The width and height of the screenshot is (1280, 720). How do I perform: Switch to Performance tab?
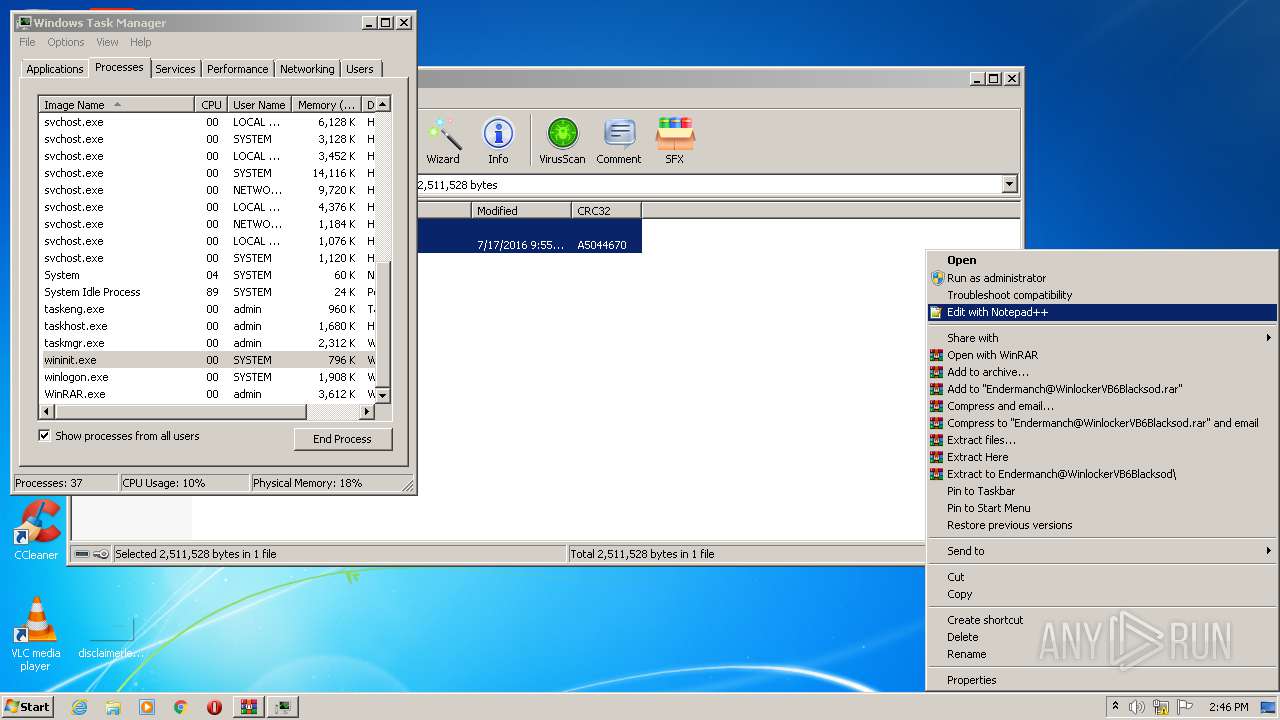click(238, 69)
